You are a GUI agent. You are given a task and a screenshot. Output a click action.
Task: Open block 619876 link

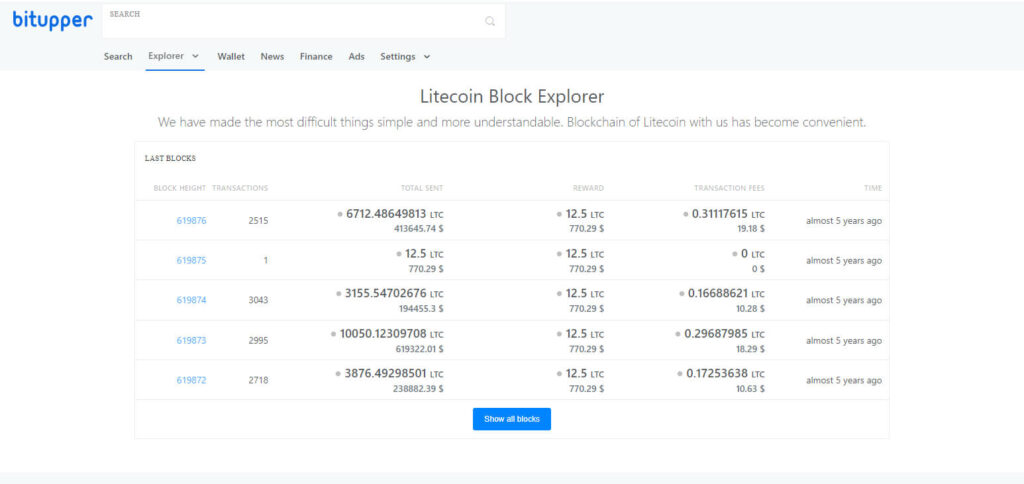(191, 221)
